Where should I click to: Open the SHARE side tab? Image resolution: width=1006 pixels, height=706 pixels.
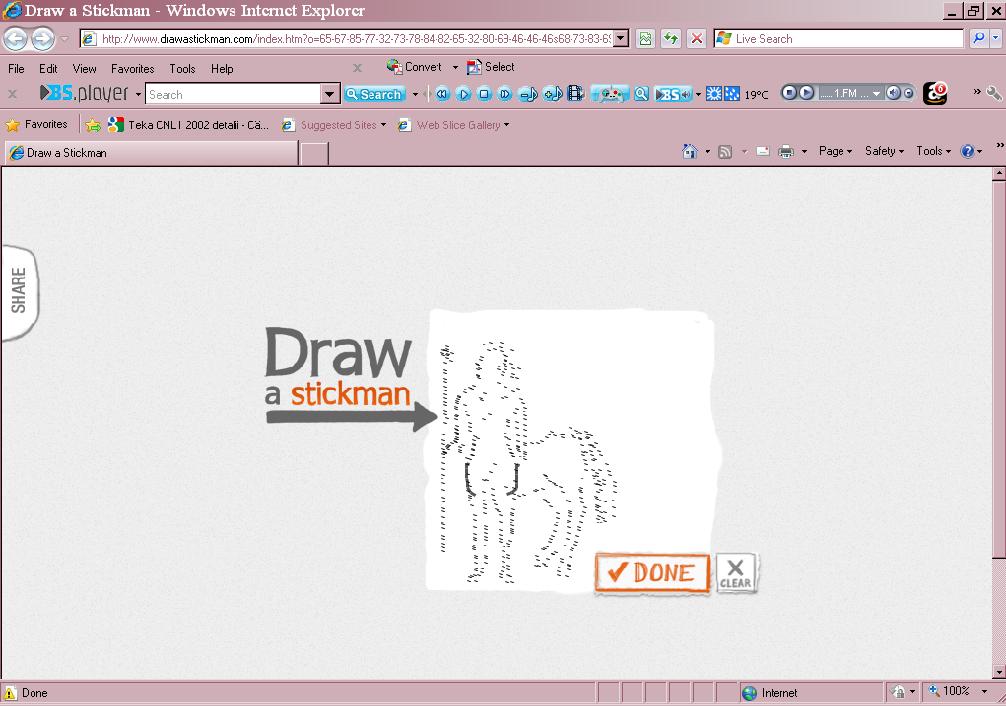pos(19,292)
